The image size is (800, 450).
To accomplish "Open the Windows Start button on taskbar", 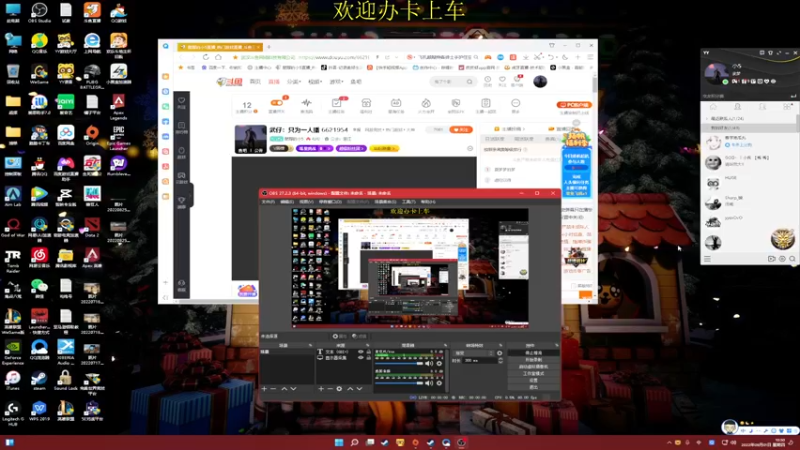I will click(339, 443).
